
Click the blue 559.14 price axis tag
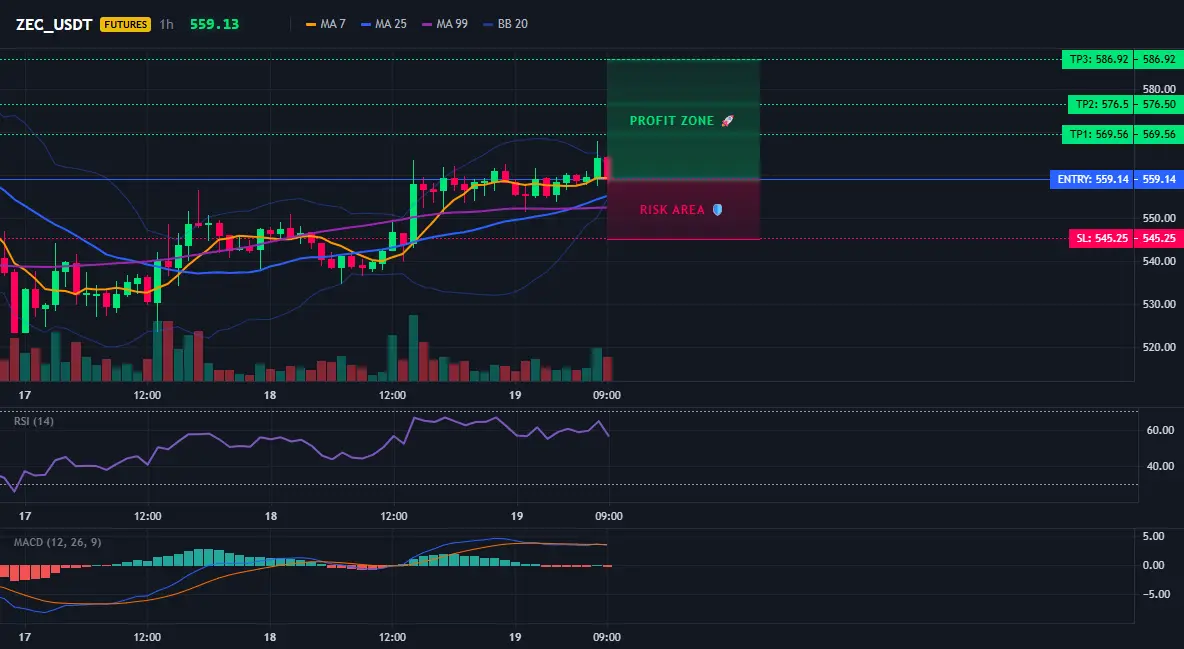[x=1159, y=180]
